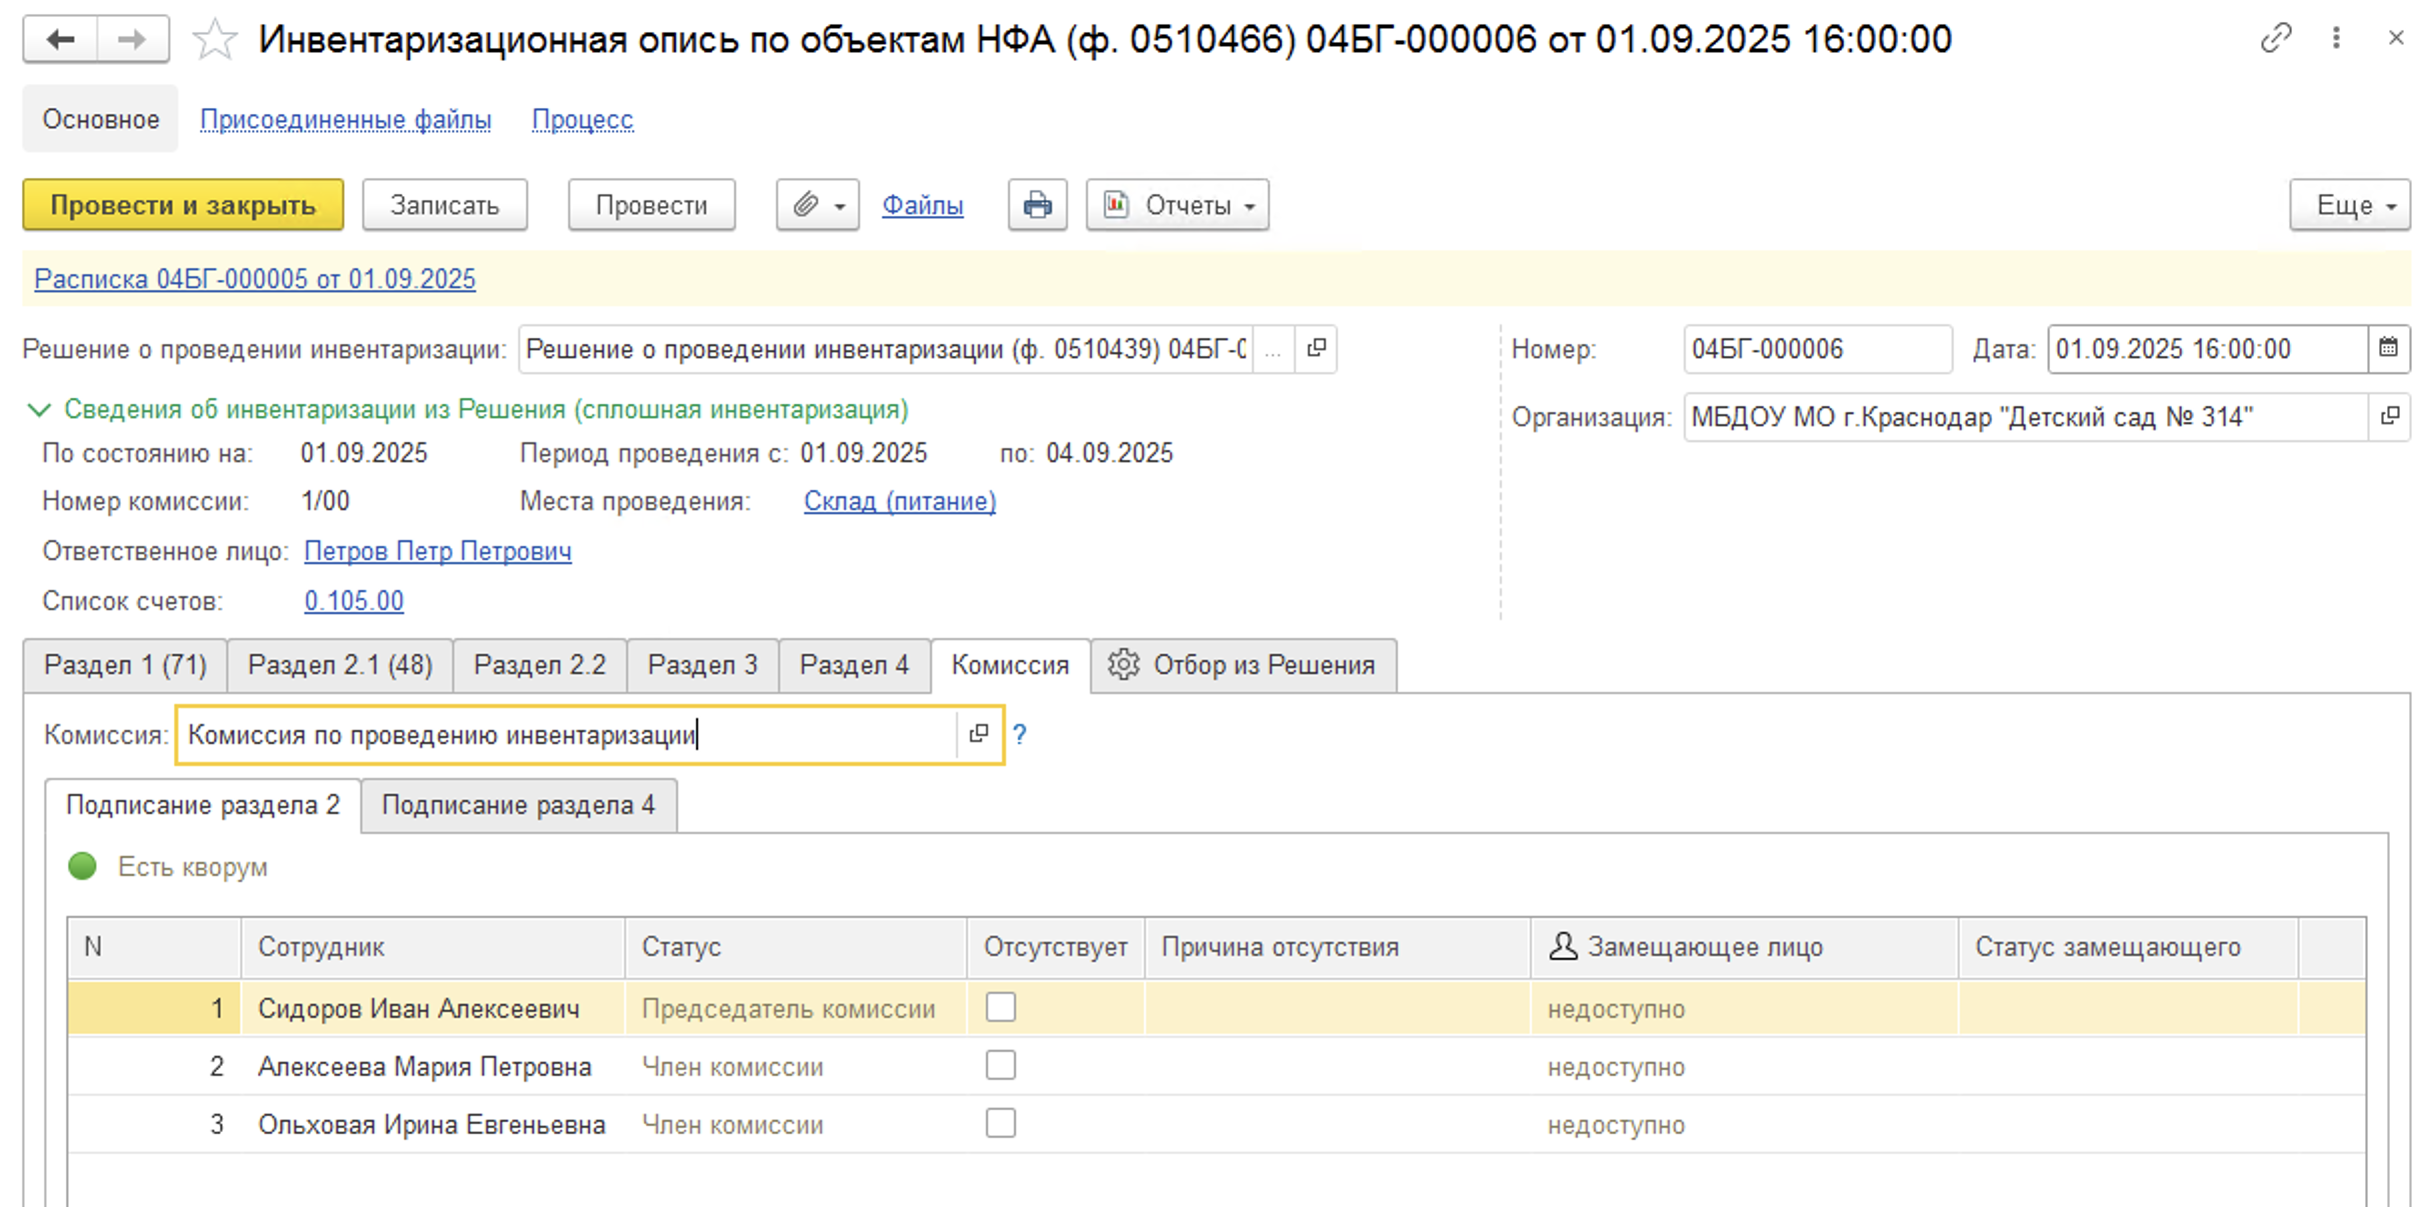Open the calendar picker for Дата field
Screen dimensions: 2414x1207
pos(2388,349)
